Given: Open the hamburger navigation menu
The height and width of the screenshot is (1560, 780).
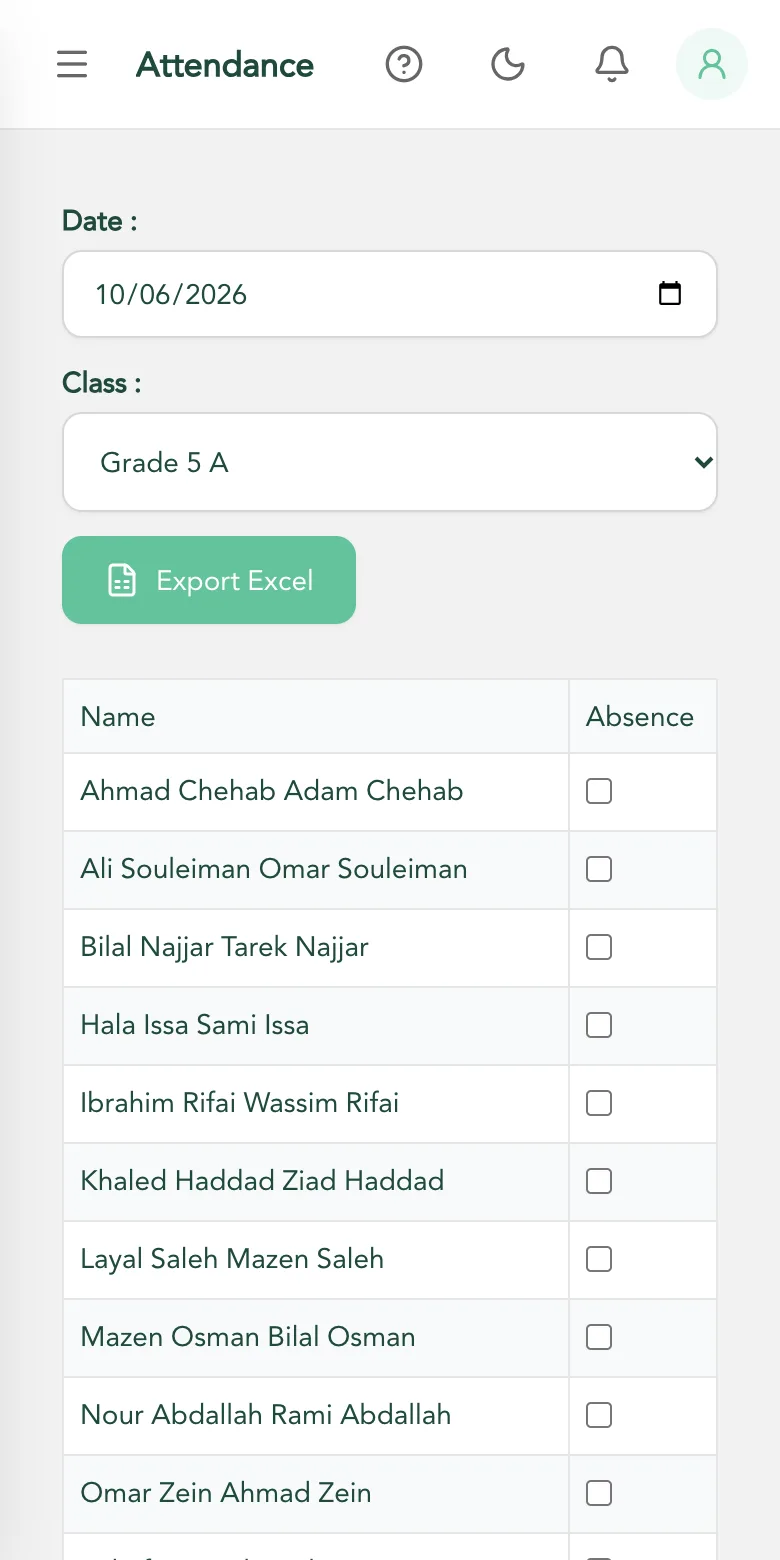Looking at the screenshot, I should pos(72,65).
